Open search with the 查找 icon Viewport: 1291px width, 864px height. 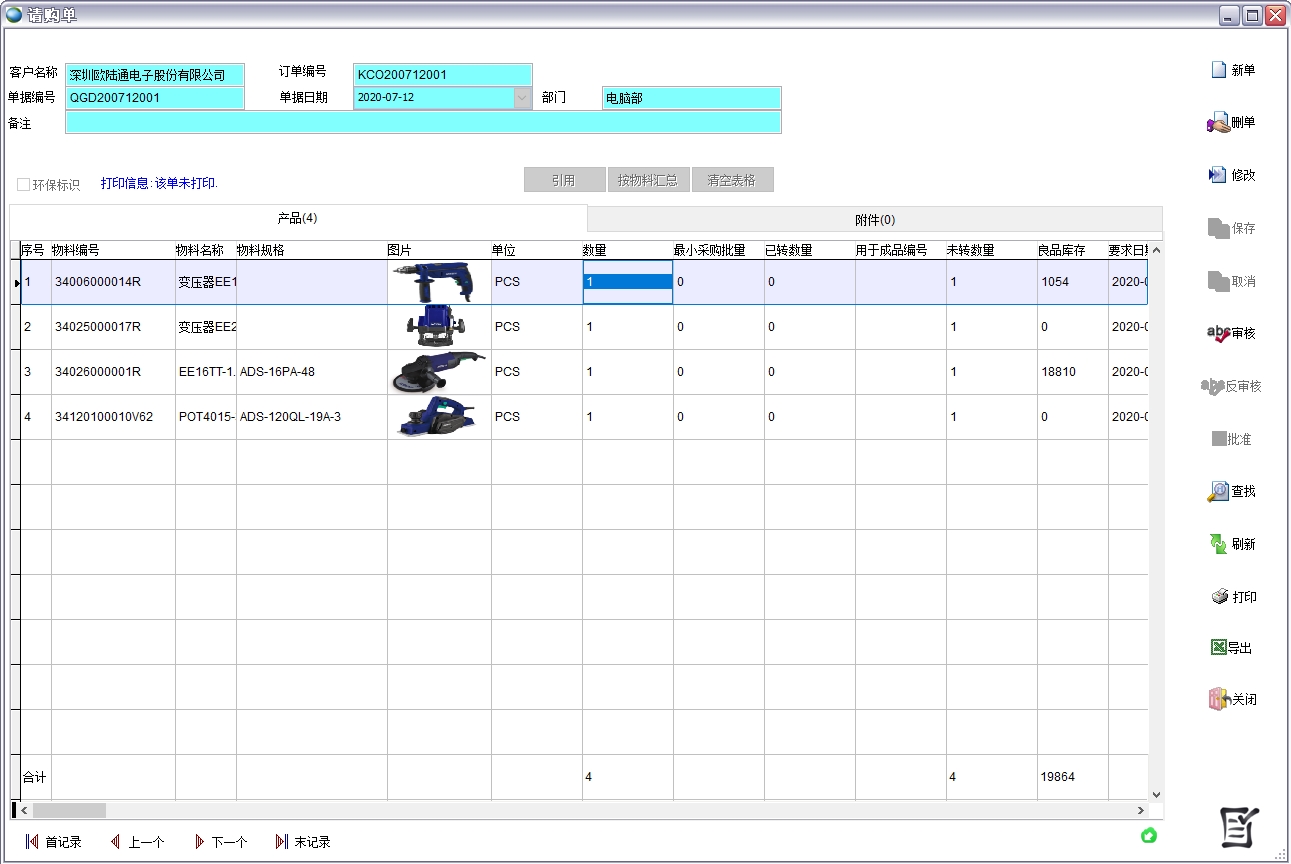coord(1218,492)
